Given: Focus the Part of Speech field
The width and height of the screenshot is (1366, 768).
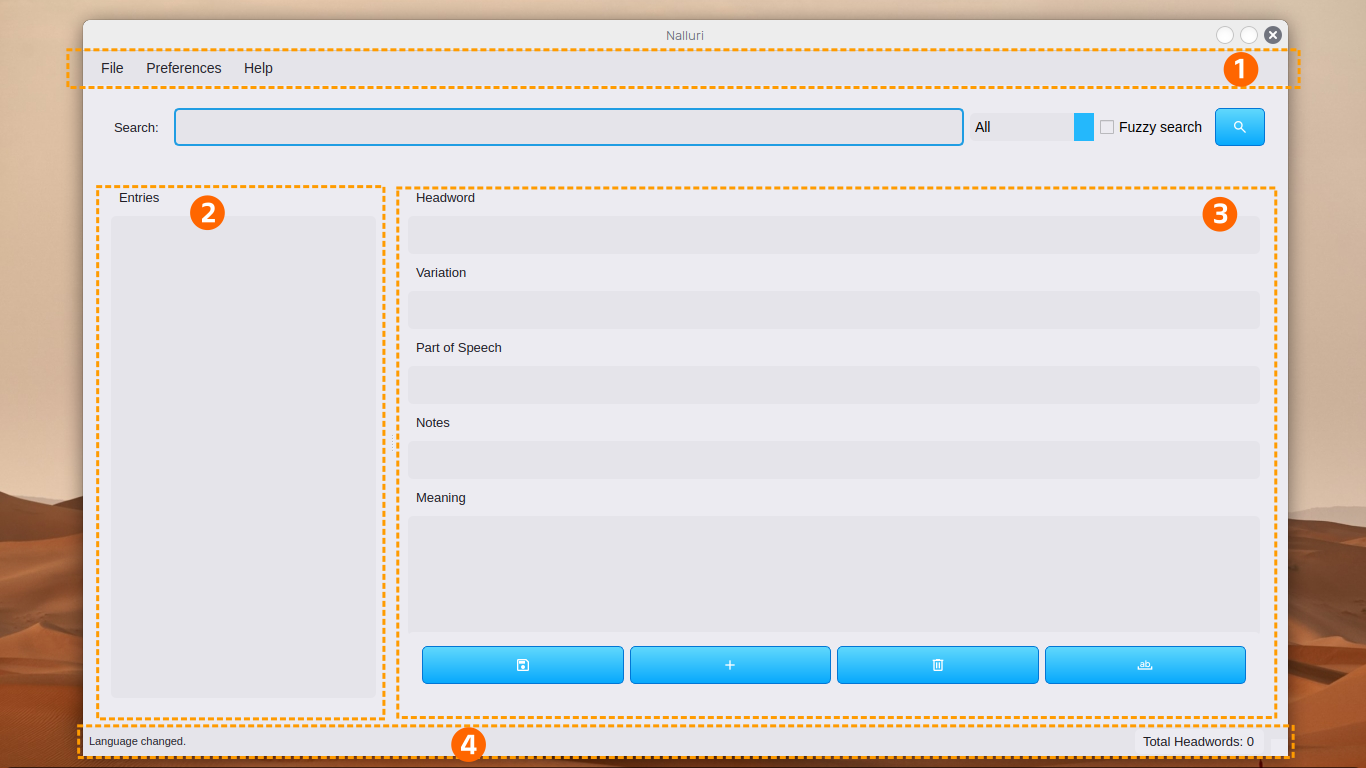Looking at the screenshot, I should [x=834, y=384].
